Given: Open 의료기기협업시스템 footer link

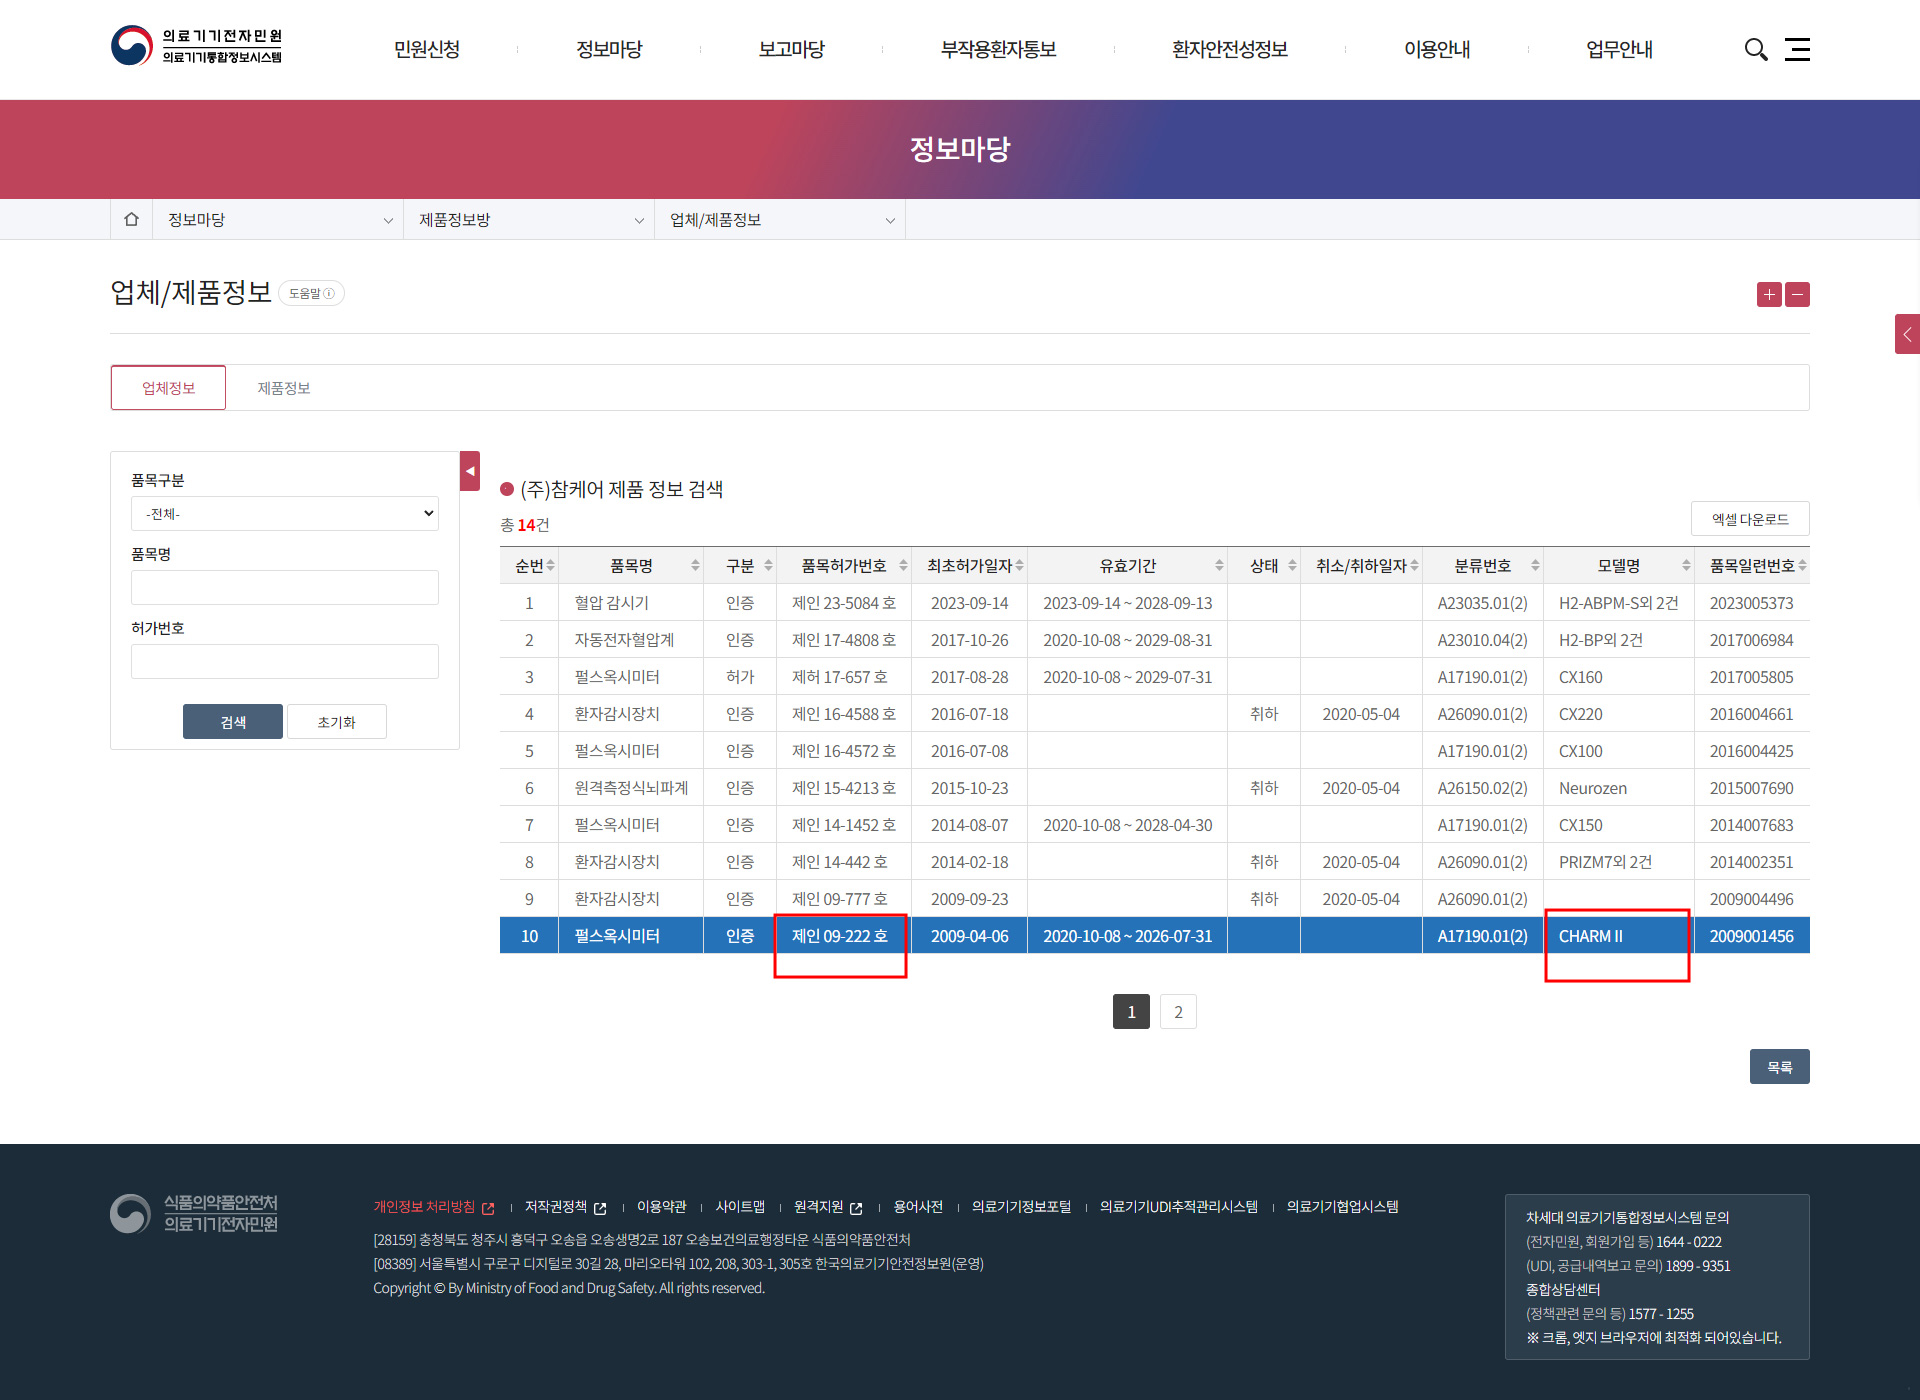Looking at the screenshot, I should pos(1343,1207).
